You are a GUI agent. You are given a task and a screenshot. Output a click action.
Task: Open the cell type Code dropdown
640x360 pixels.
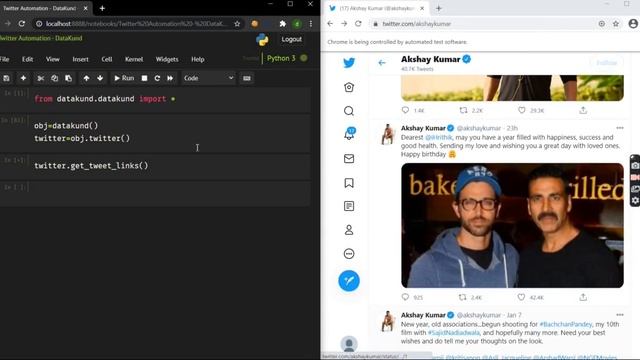point(208,78)
